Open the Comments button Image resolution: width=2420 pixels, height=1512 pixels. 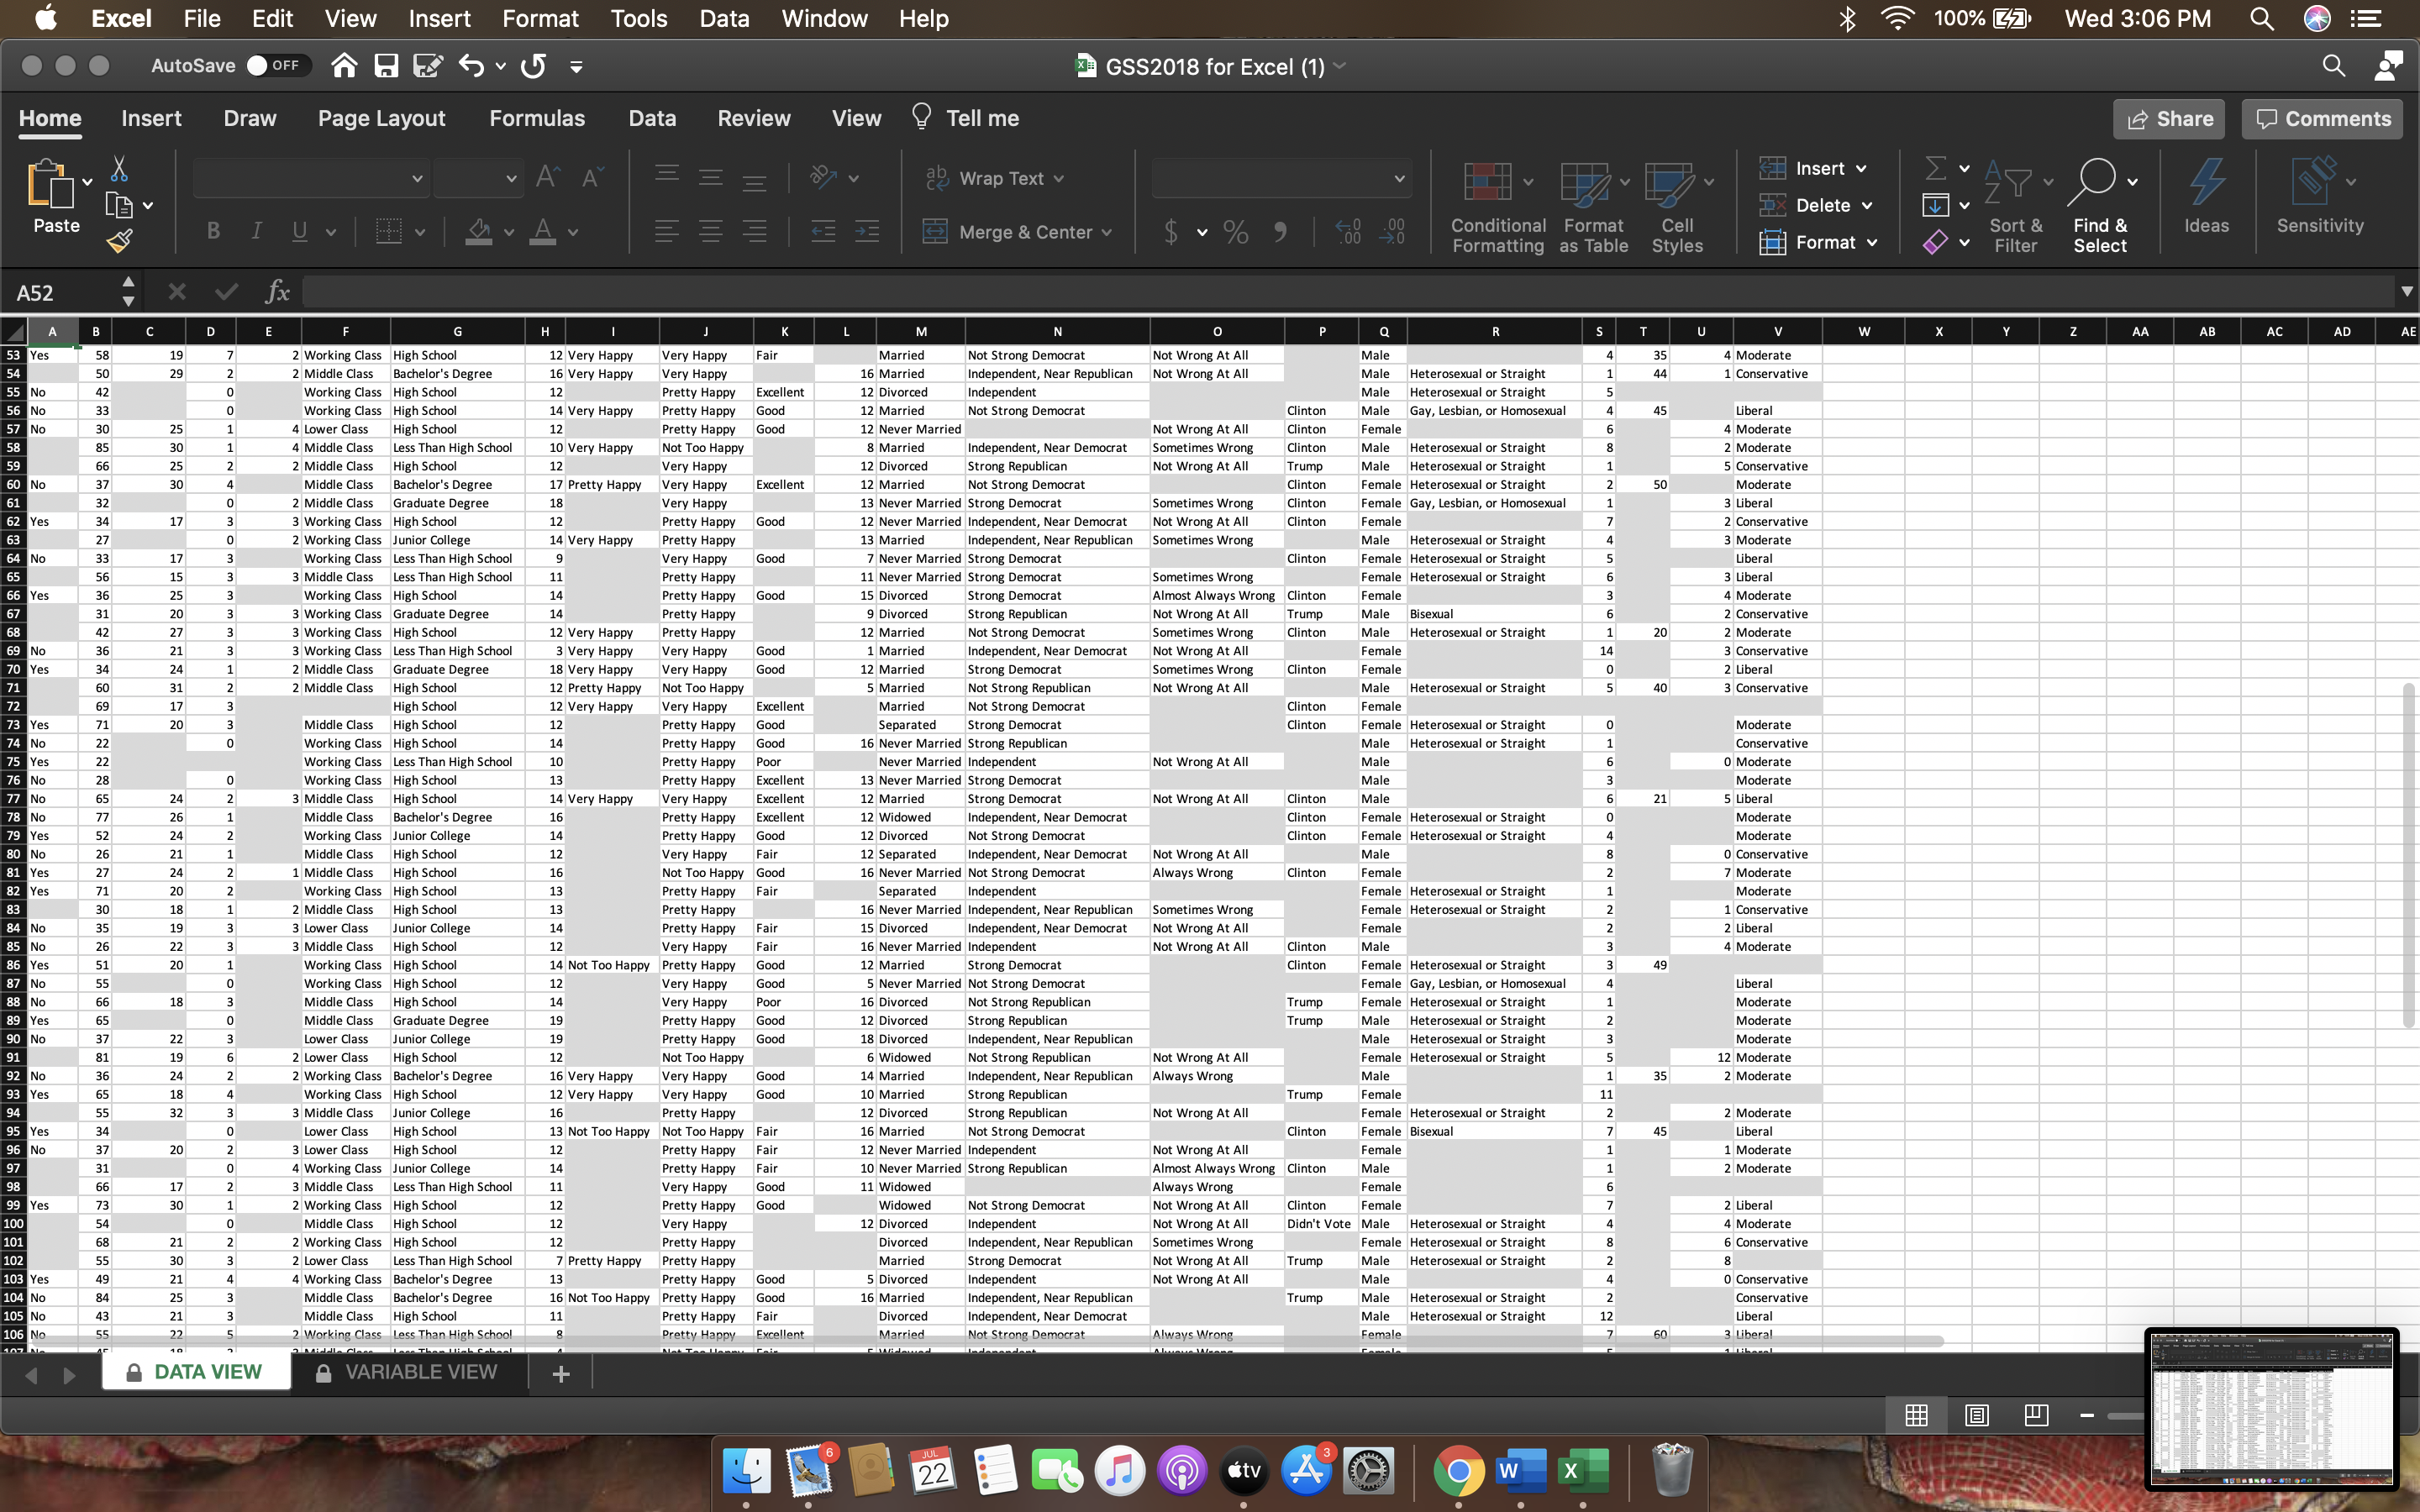point(2322,119)
